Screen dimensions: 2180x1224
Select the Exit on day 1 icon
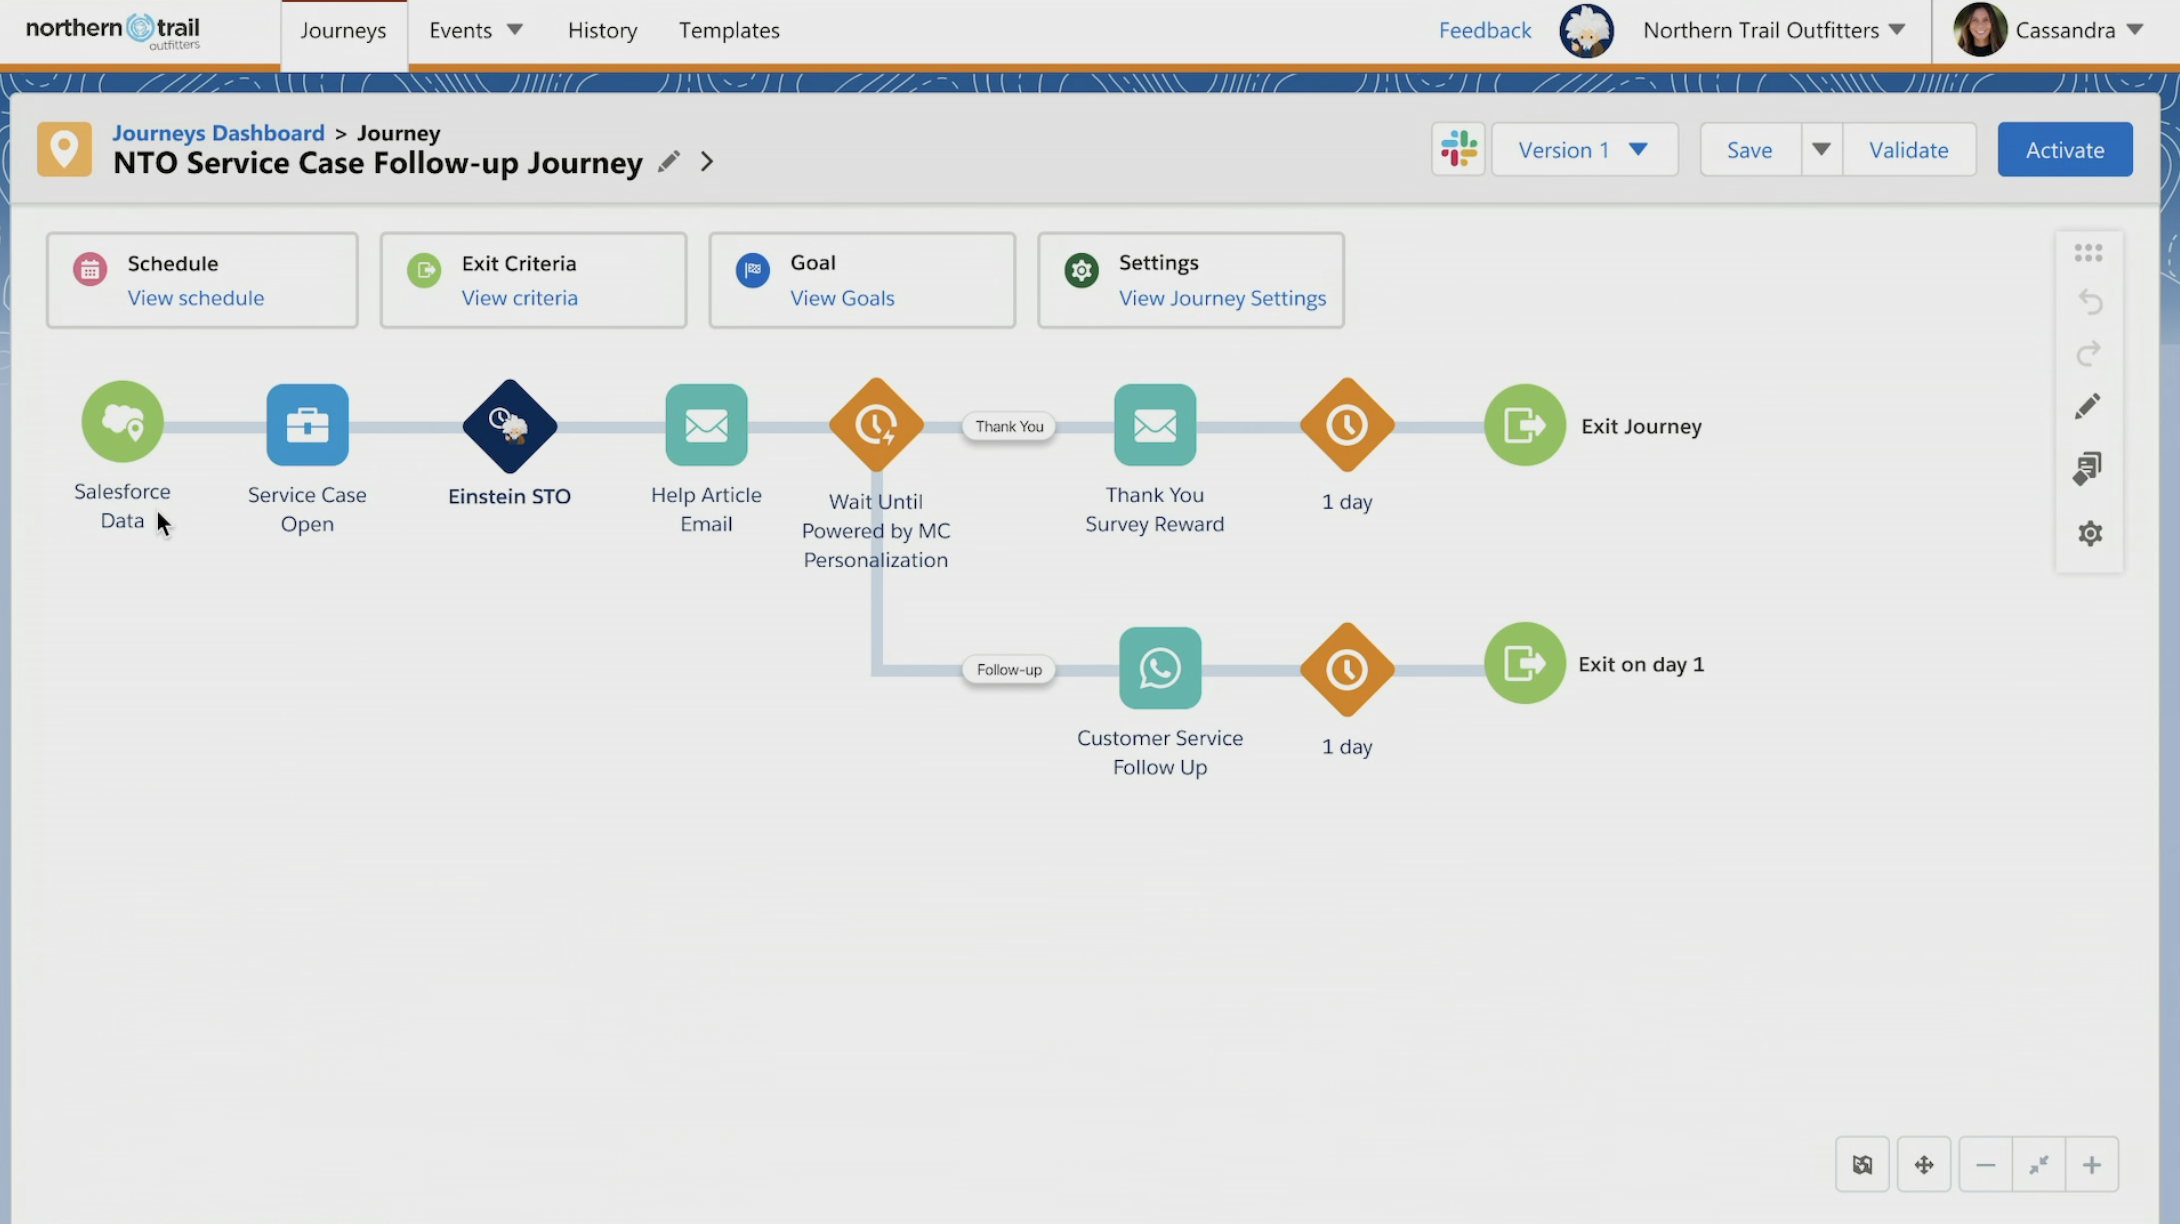(x=1524, y=663)
